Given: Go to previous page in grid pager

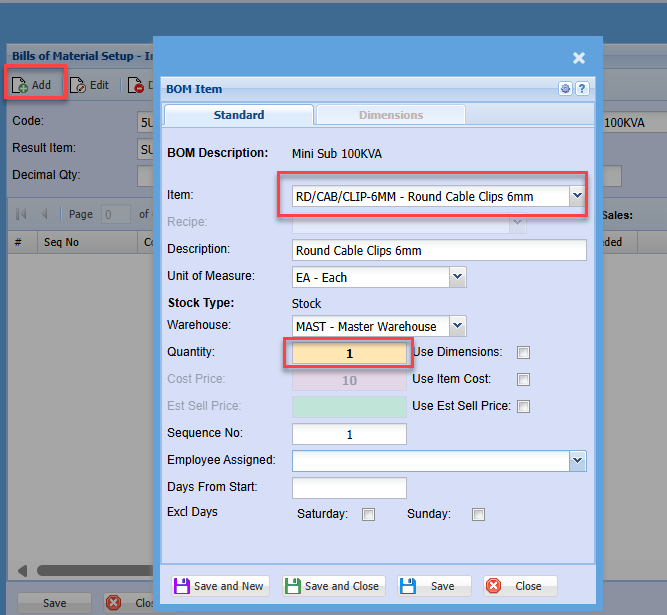Looking at the screenshot, I should [43, 214].
